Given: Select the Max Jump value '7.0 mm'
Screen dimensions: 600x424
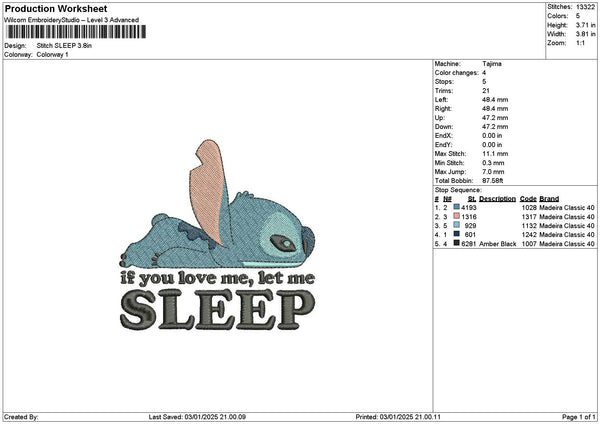Looking at the screenshot, I should pos(493,172).
